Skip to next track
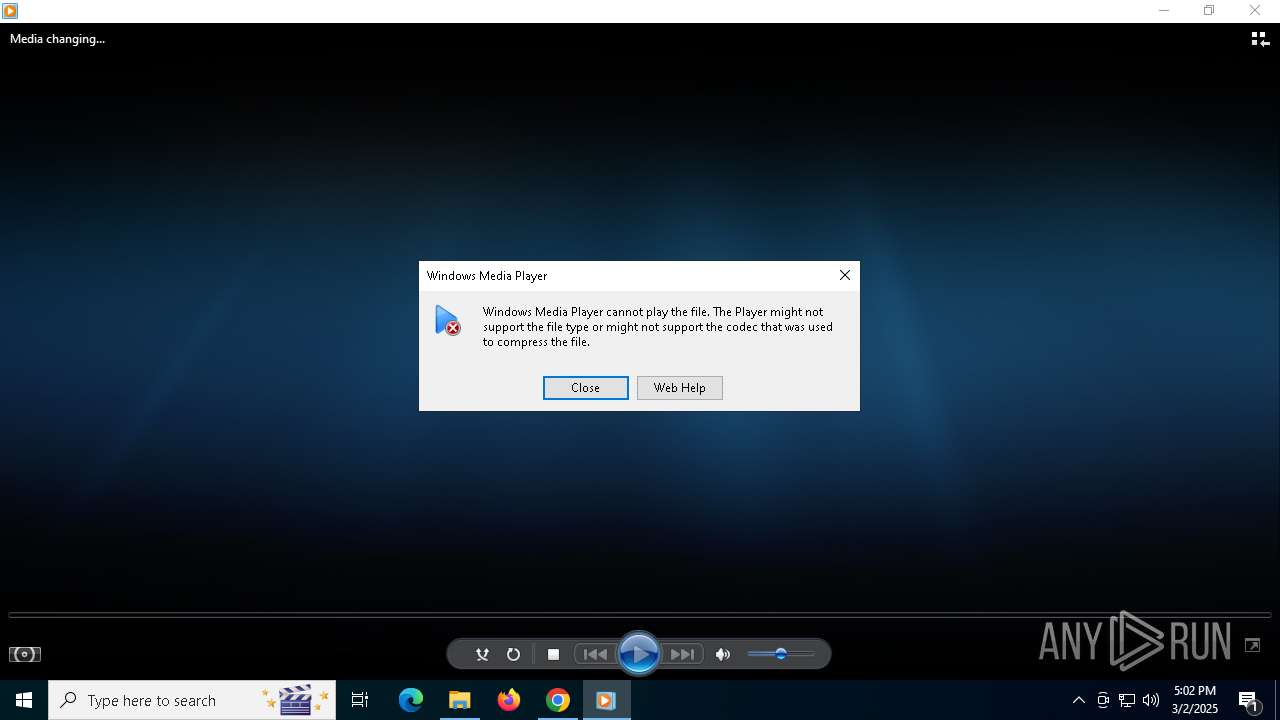 pyautogui.click(x=683, y=654)
